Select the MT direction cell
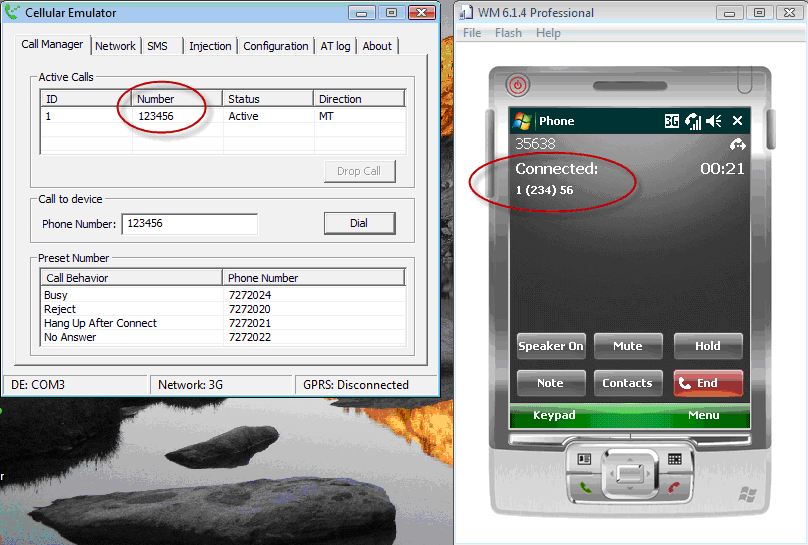 [326, 116]
